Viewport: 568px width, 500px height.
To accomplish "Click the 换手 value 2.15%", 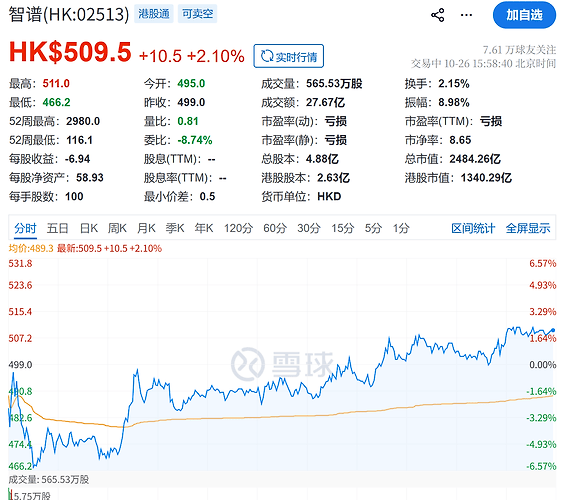I will tap(454, 84).
